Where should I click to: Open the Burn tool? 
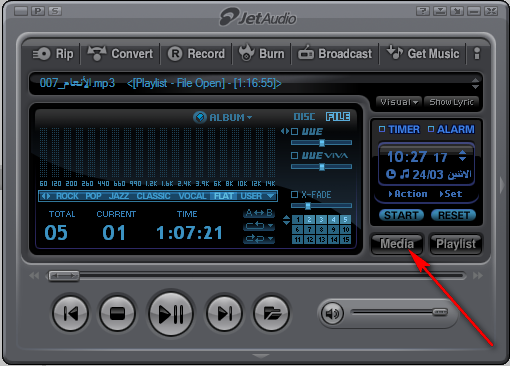262,54
